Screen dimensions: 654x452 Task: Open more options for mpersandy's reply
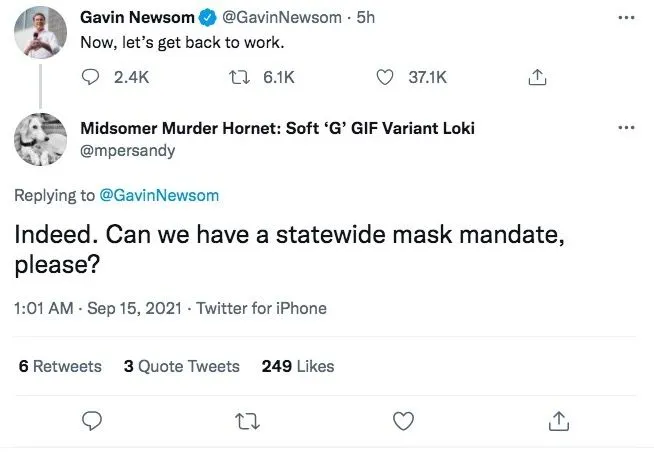[x=626, y=128]
